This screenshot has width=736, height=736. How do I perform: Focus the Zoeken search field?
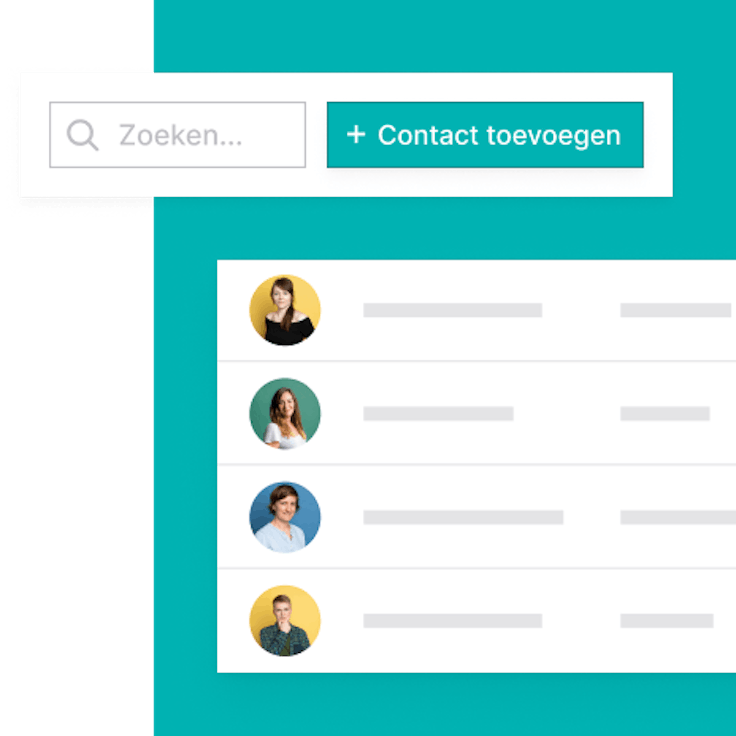[x=177, y=135]
